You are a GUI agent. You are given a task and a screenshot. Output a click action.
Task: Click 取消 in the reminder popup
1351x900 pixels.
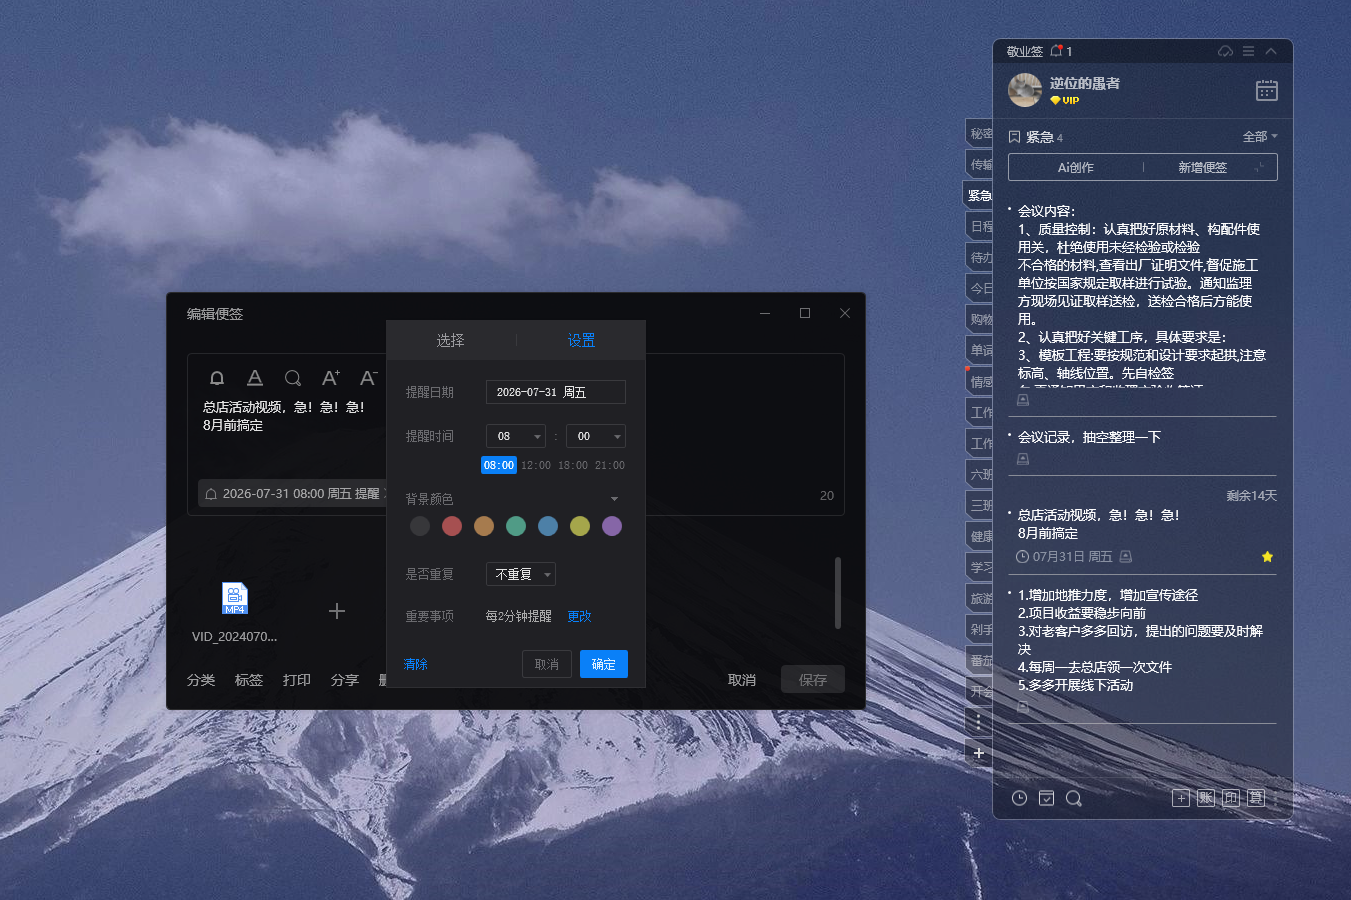point(547,664)
